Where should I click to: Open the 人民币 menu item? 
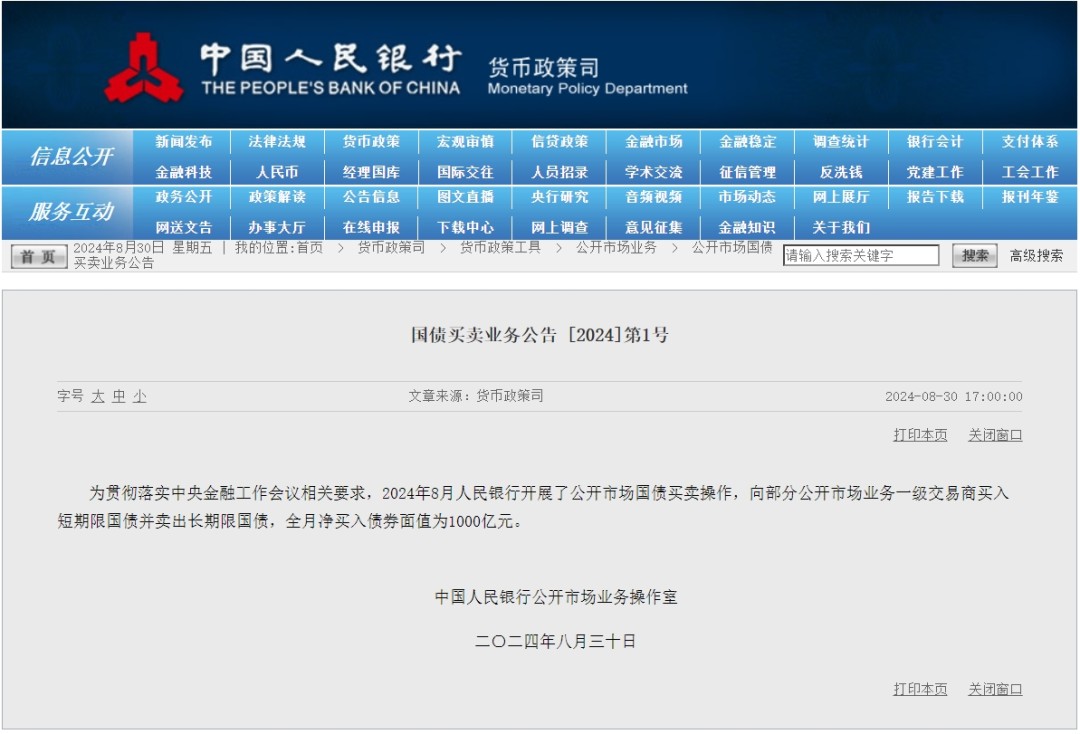pyautogui.click(x=277, y=172)
